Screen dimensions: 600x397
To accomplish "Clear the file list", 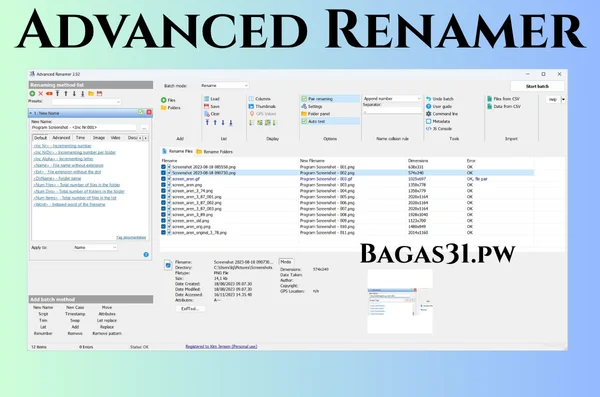I will pos(212,114).
